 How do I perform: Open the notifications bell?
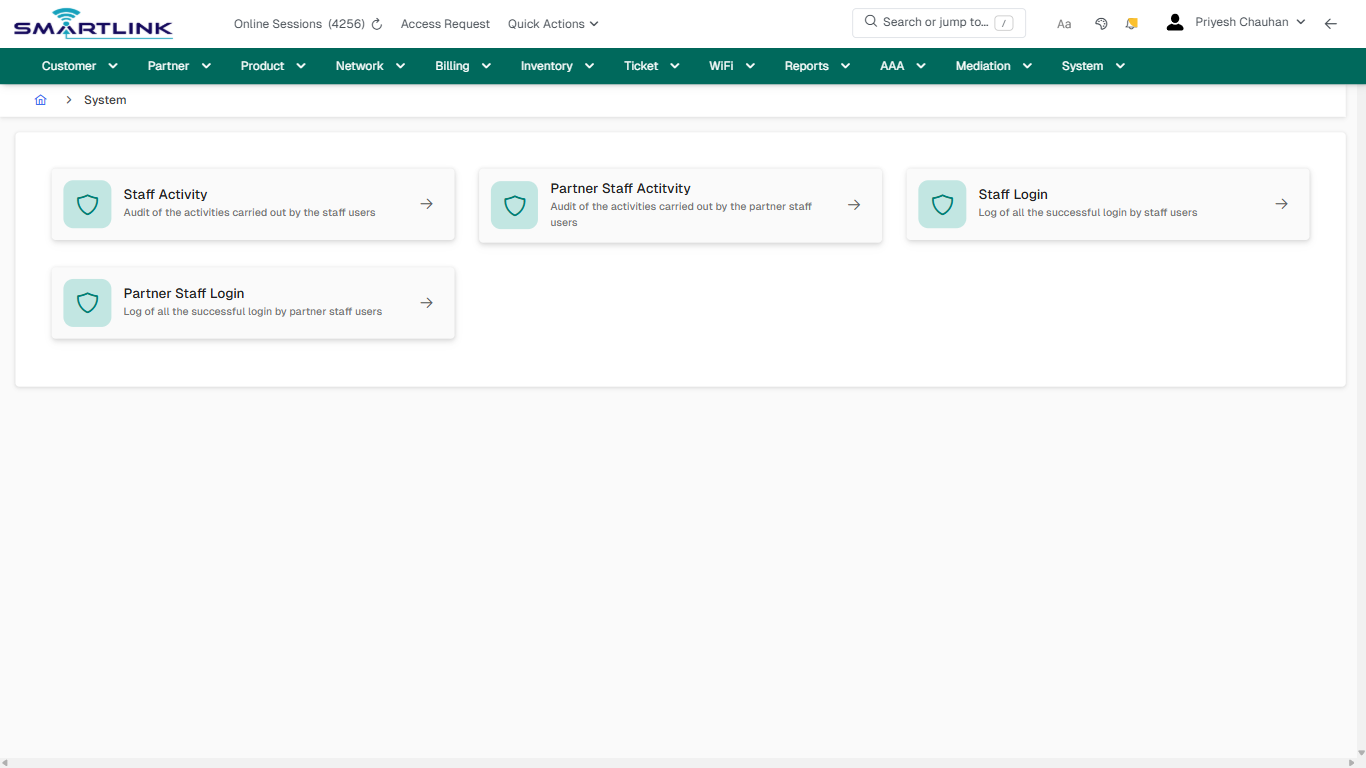(1131, 22)
